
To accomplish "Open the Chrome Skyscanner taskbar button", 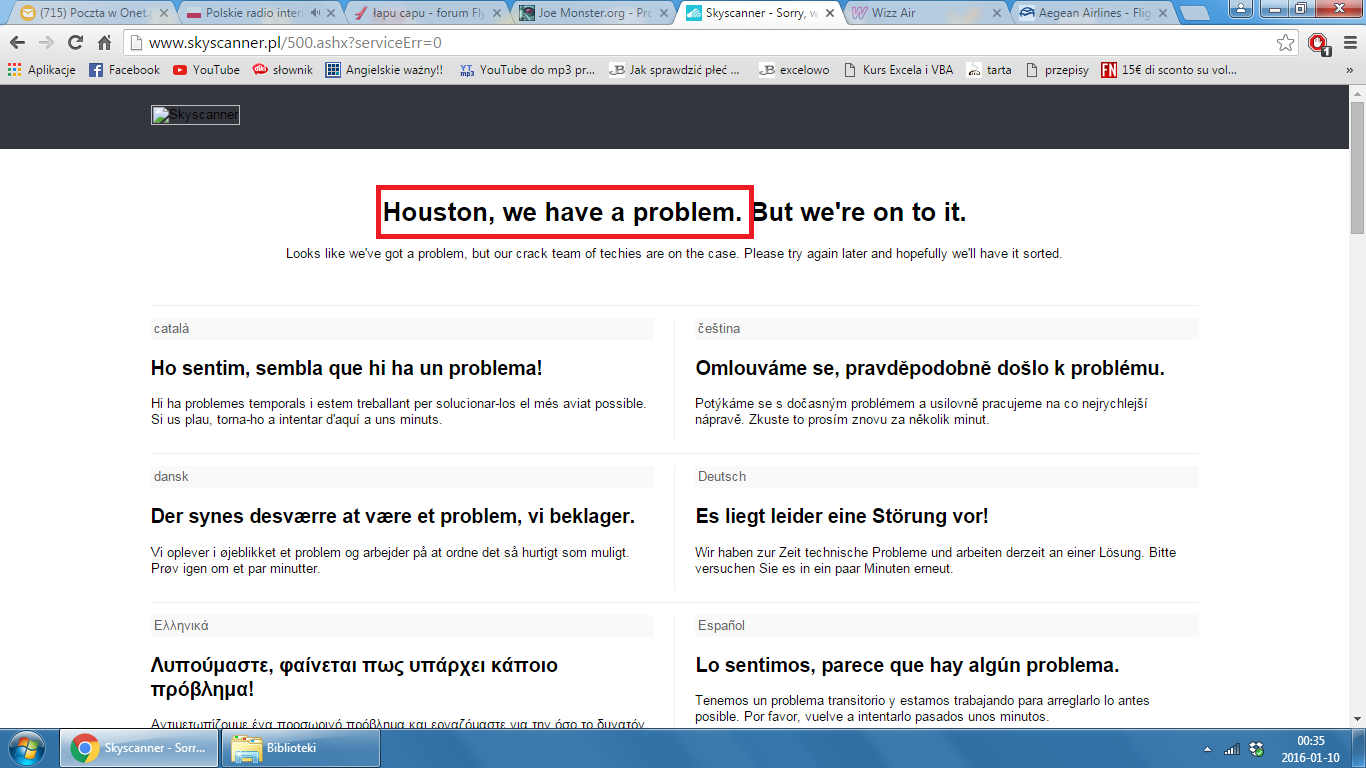I will click(x=140, y=748).
